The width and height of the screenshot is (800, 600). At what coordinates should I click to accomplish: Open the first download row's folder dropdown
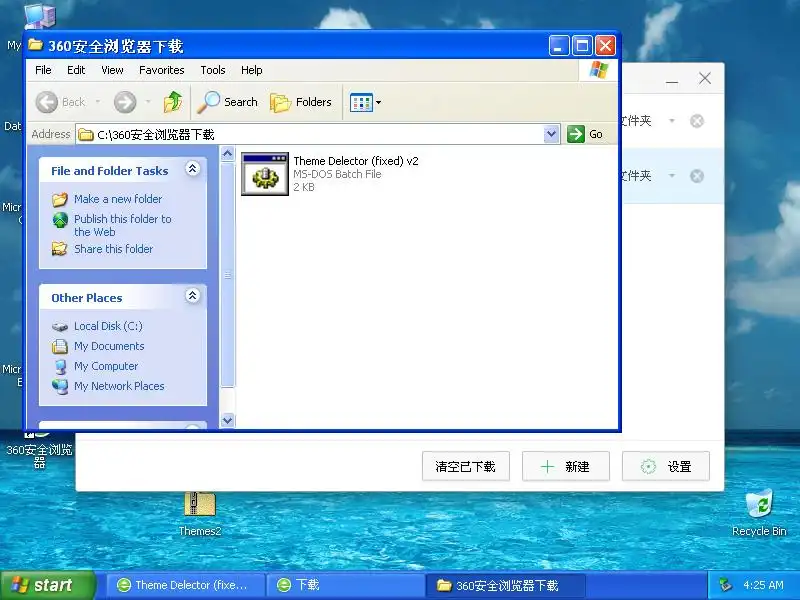[x=672, y=121]
